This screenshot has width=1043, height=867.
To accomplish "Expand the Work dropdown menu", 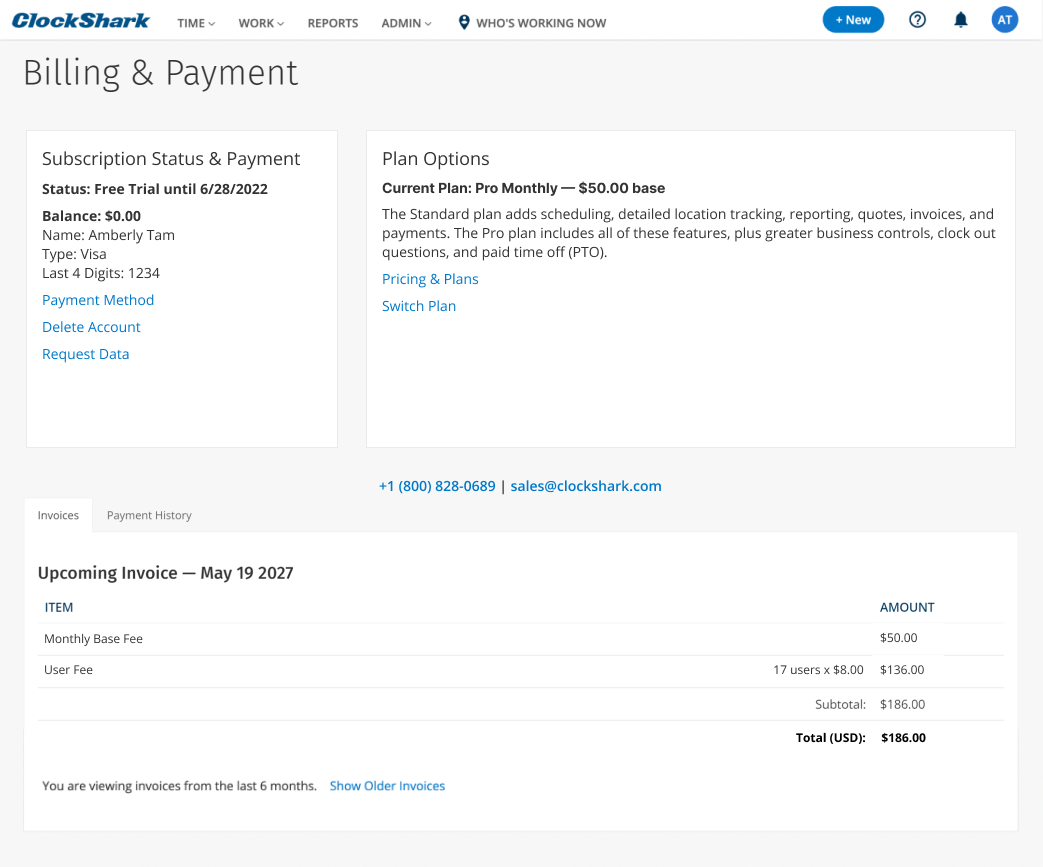I will pyautogui.click(x=261, y=23).
